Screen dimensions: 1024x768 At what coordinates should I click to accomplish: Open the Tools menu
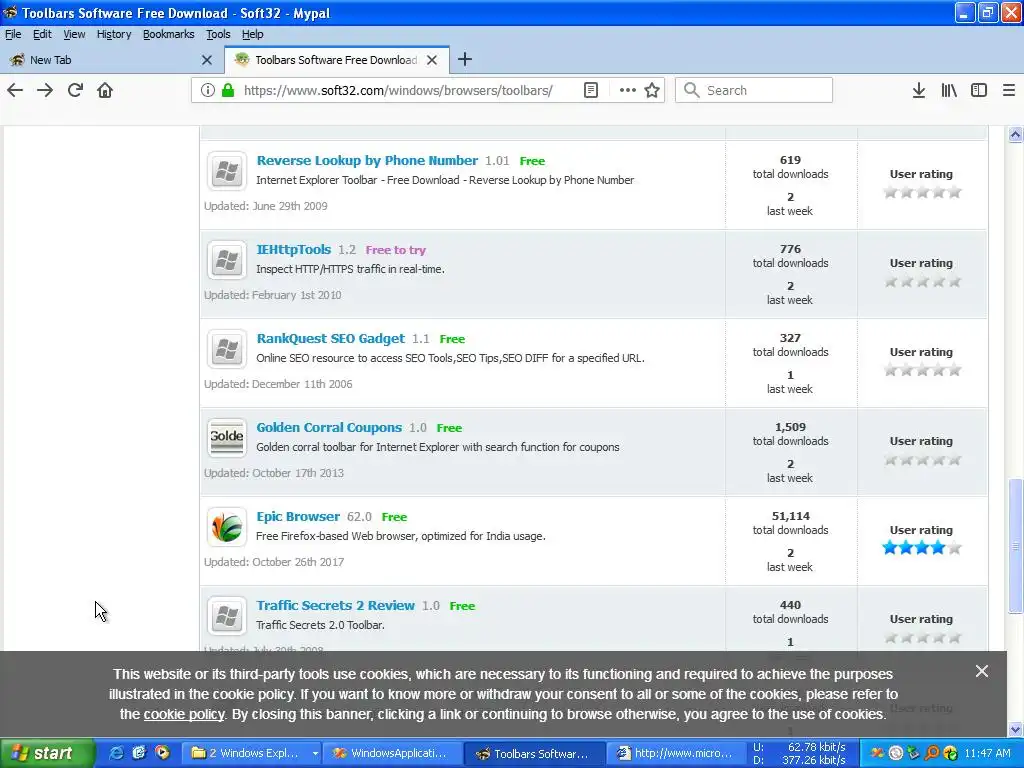click(218, 34)
